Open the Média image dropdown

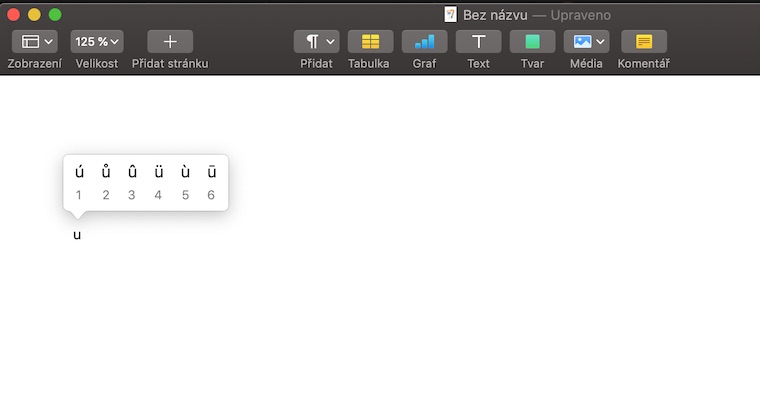(x=586, y=42)
